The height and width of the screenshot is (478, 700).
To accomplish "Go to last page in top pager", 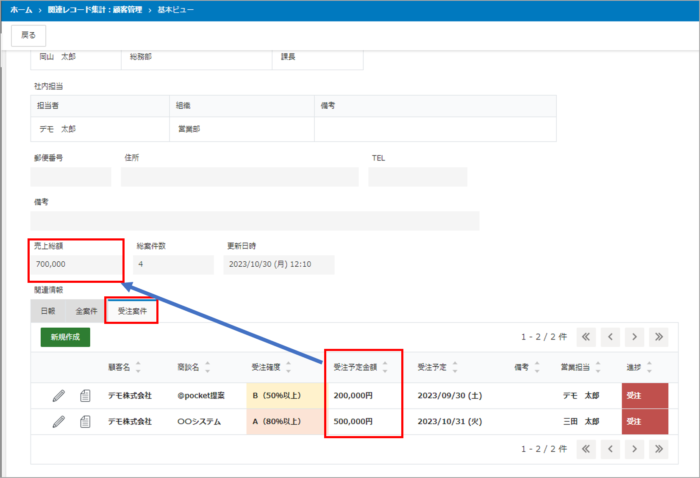I will coord(659,337).
